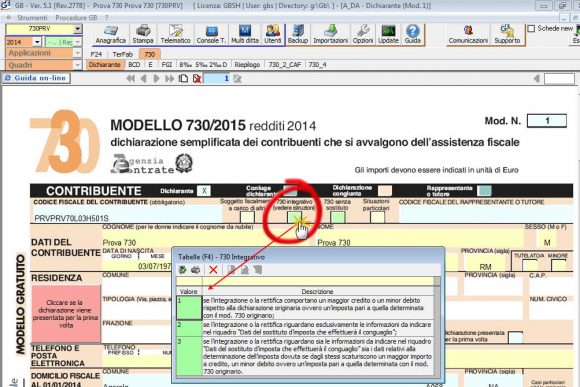Open Opzioni wrench icon
The height and width of the screenshot is (387, 580).
(363, 35)
